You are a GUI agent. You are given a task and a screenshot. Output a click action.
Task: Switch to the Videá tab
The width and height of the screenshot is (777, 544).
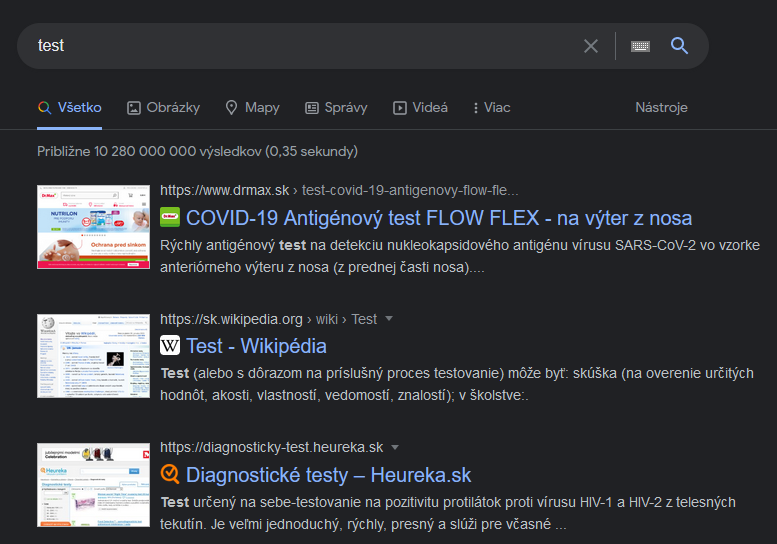pos(420,108)
